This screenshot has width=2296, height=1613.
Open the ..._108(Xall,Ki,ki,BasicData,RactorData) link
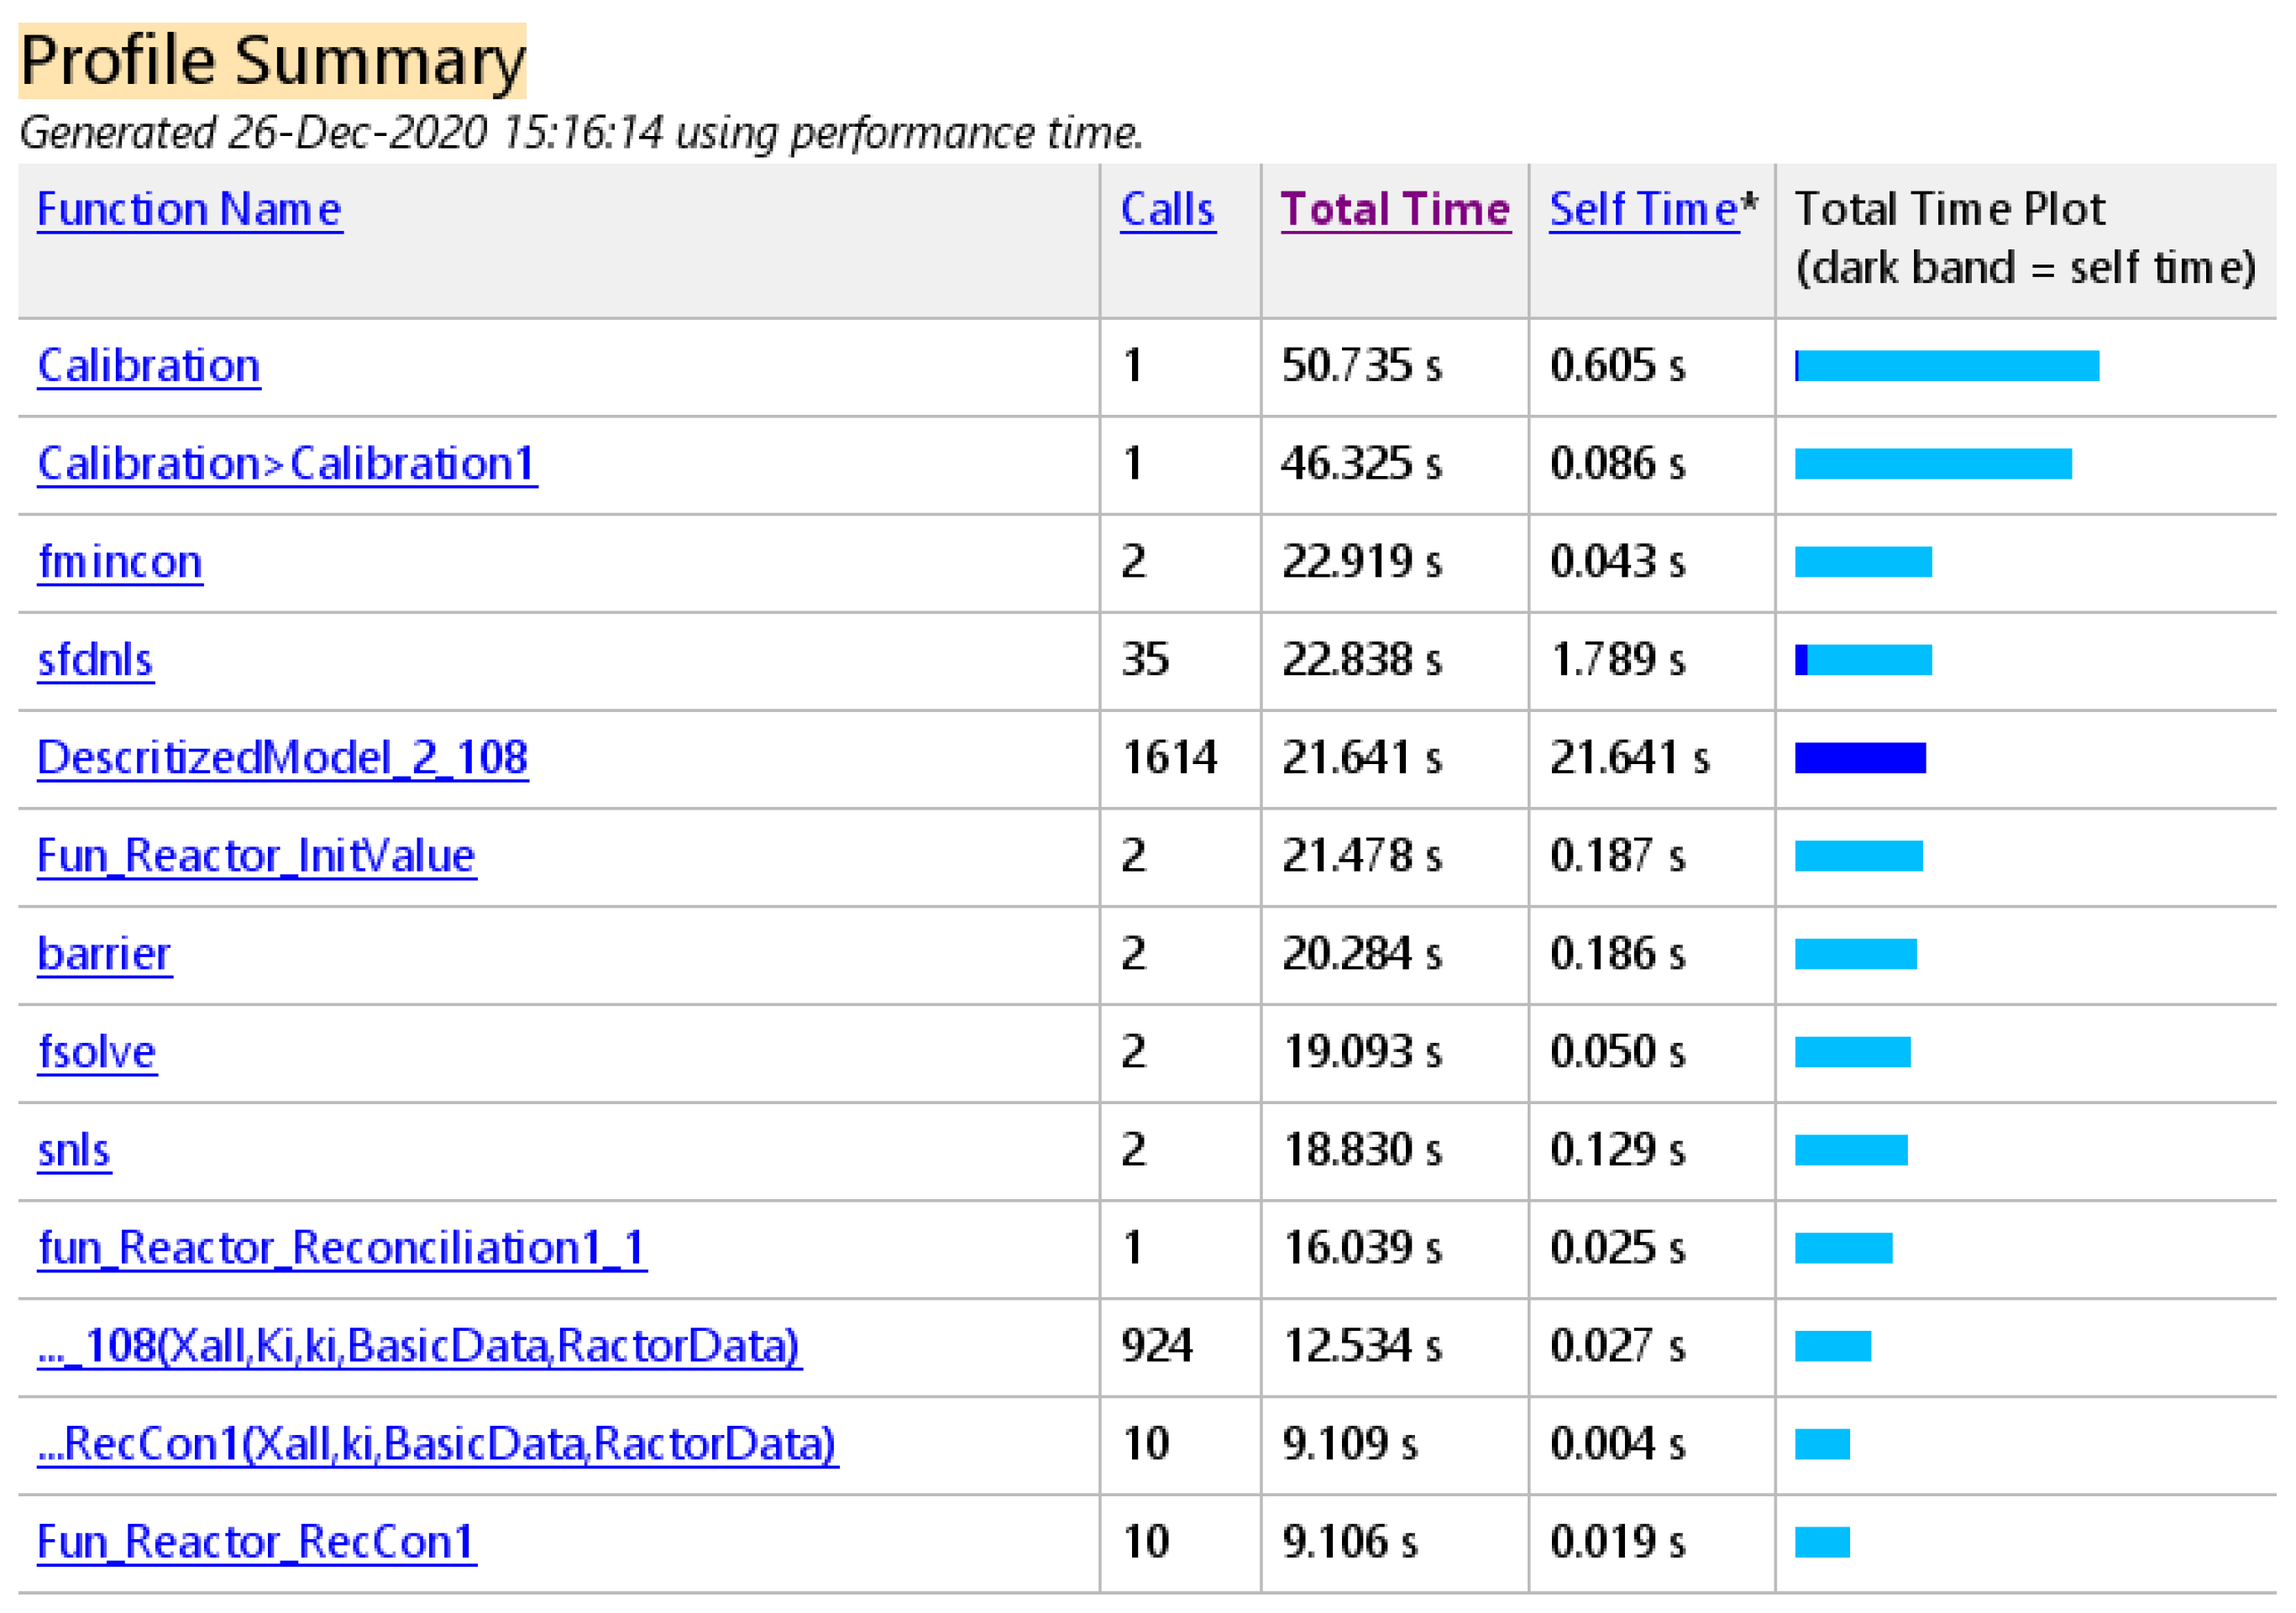tap(419, 1346)
